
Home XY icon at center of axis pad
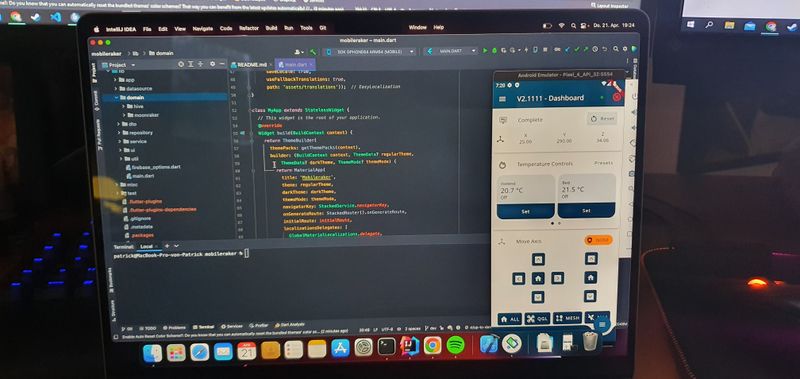[x=538, y=279]
